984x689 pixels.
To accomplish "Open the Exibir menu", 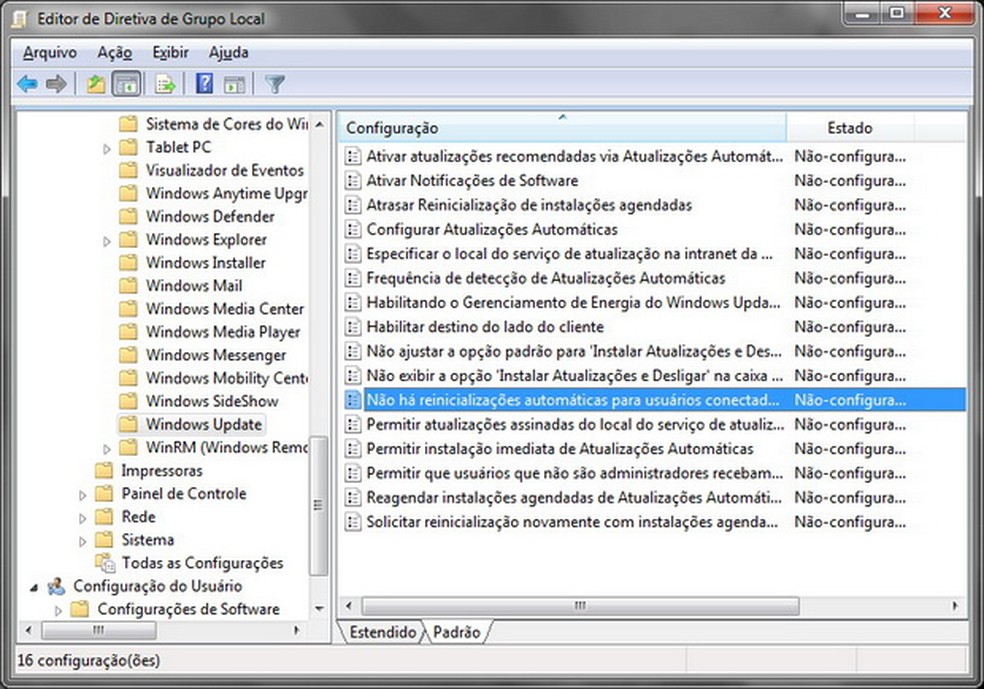I will (x=170, y=52).
